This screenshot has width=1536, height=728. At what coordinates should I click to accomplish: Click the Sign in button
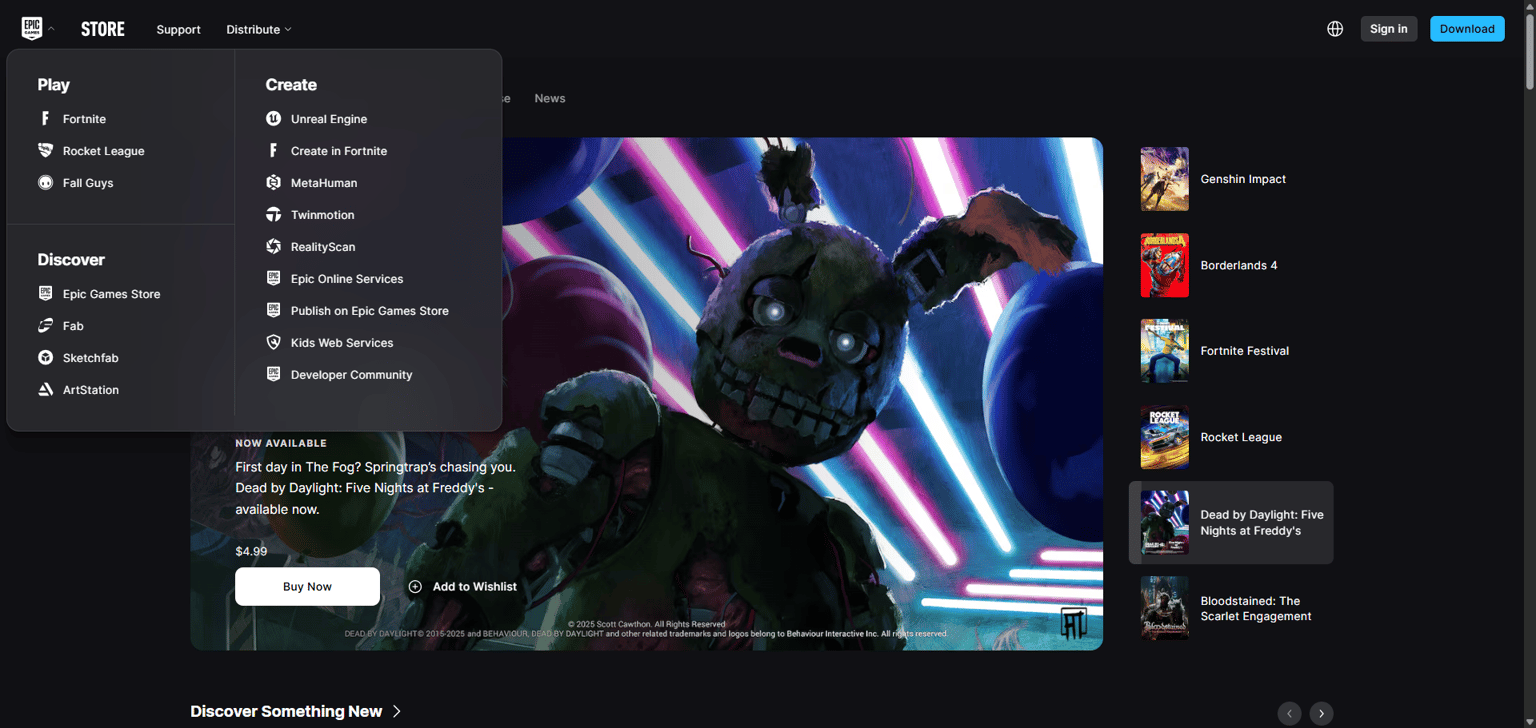point(1389,29)
